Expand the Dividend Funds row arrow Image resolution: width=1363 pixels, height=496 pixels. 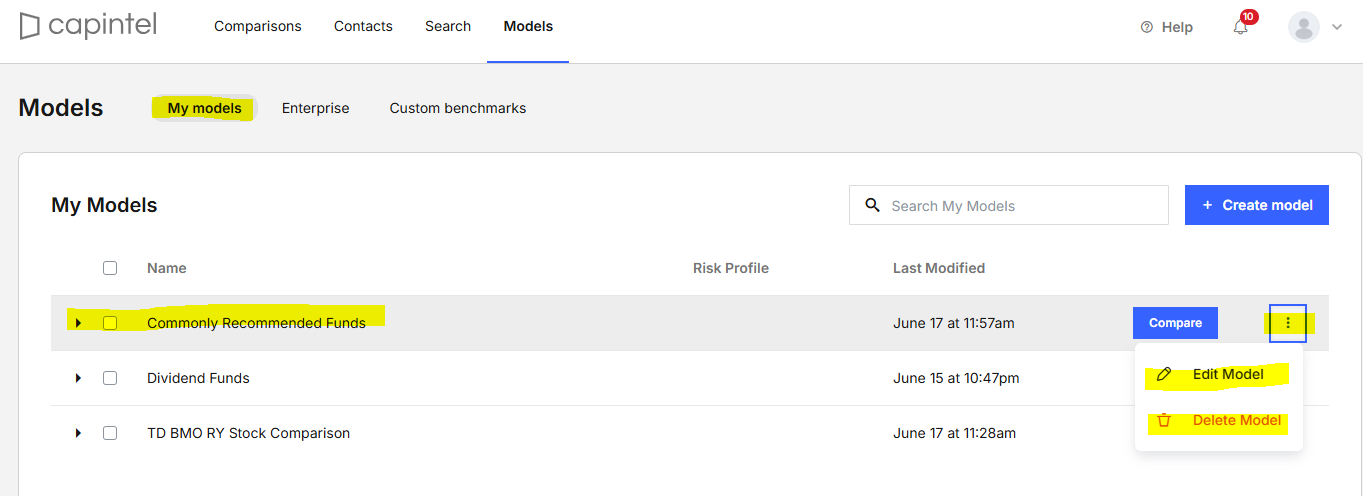tap(78, 378)
